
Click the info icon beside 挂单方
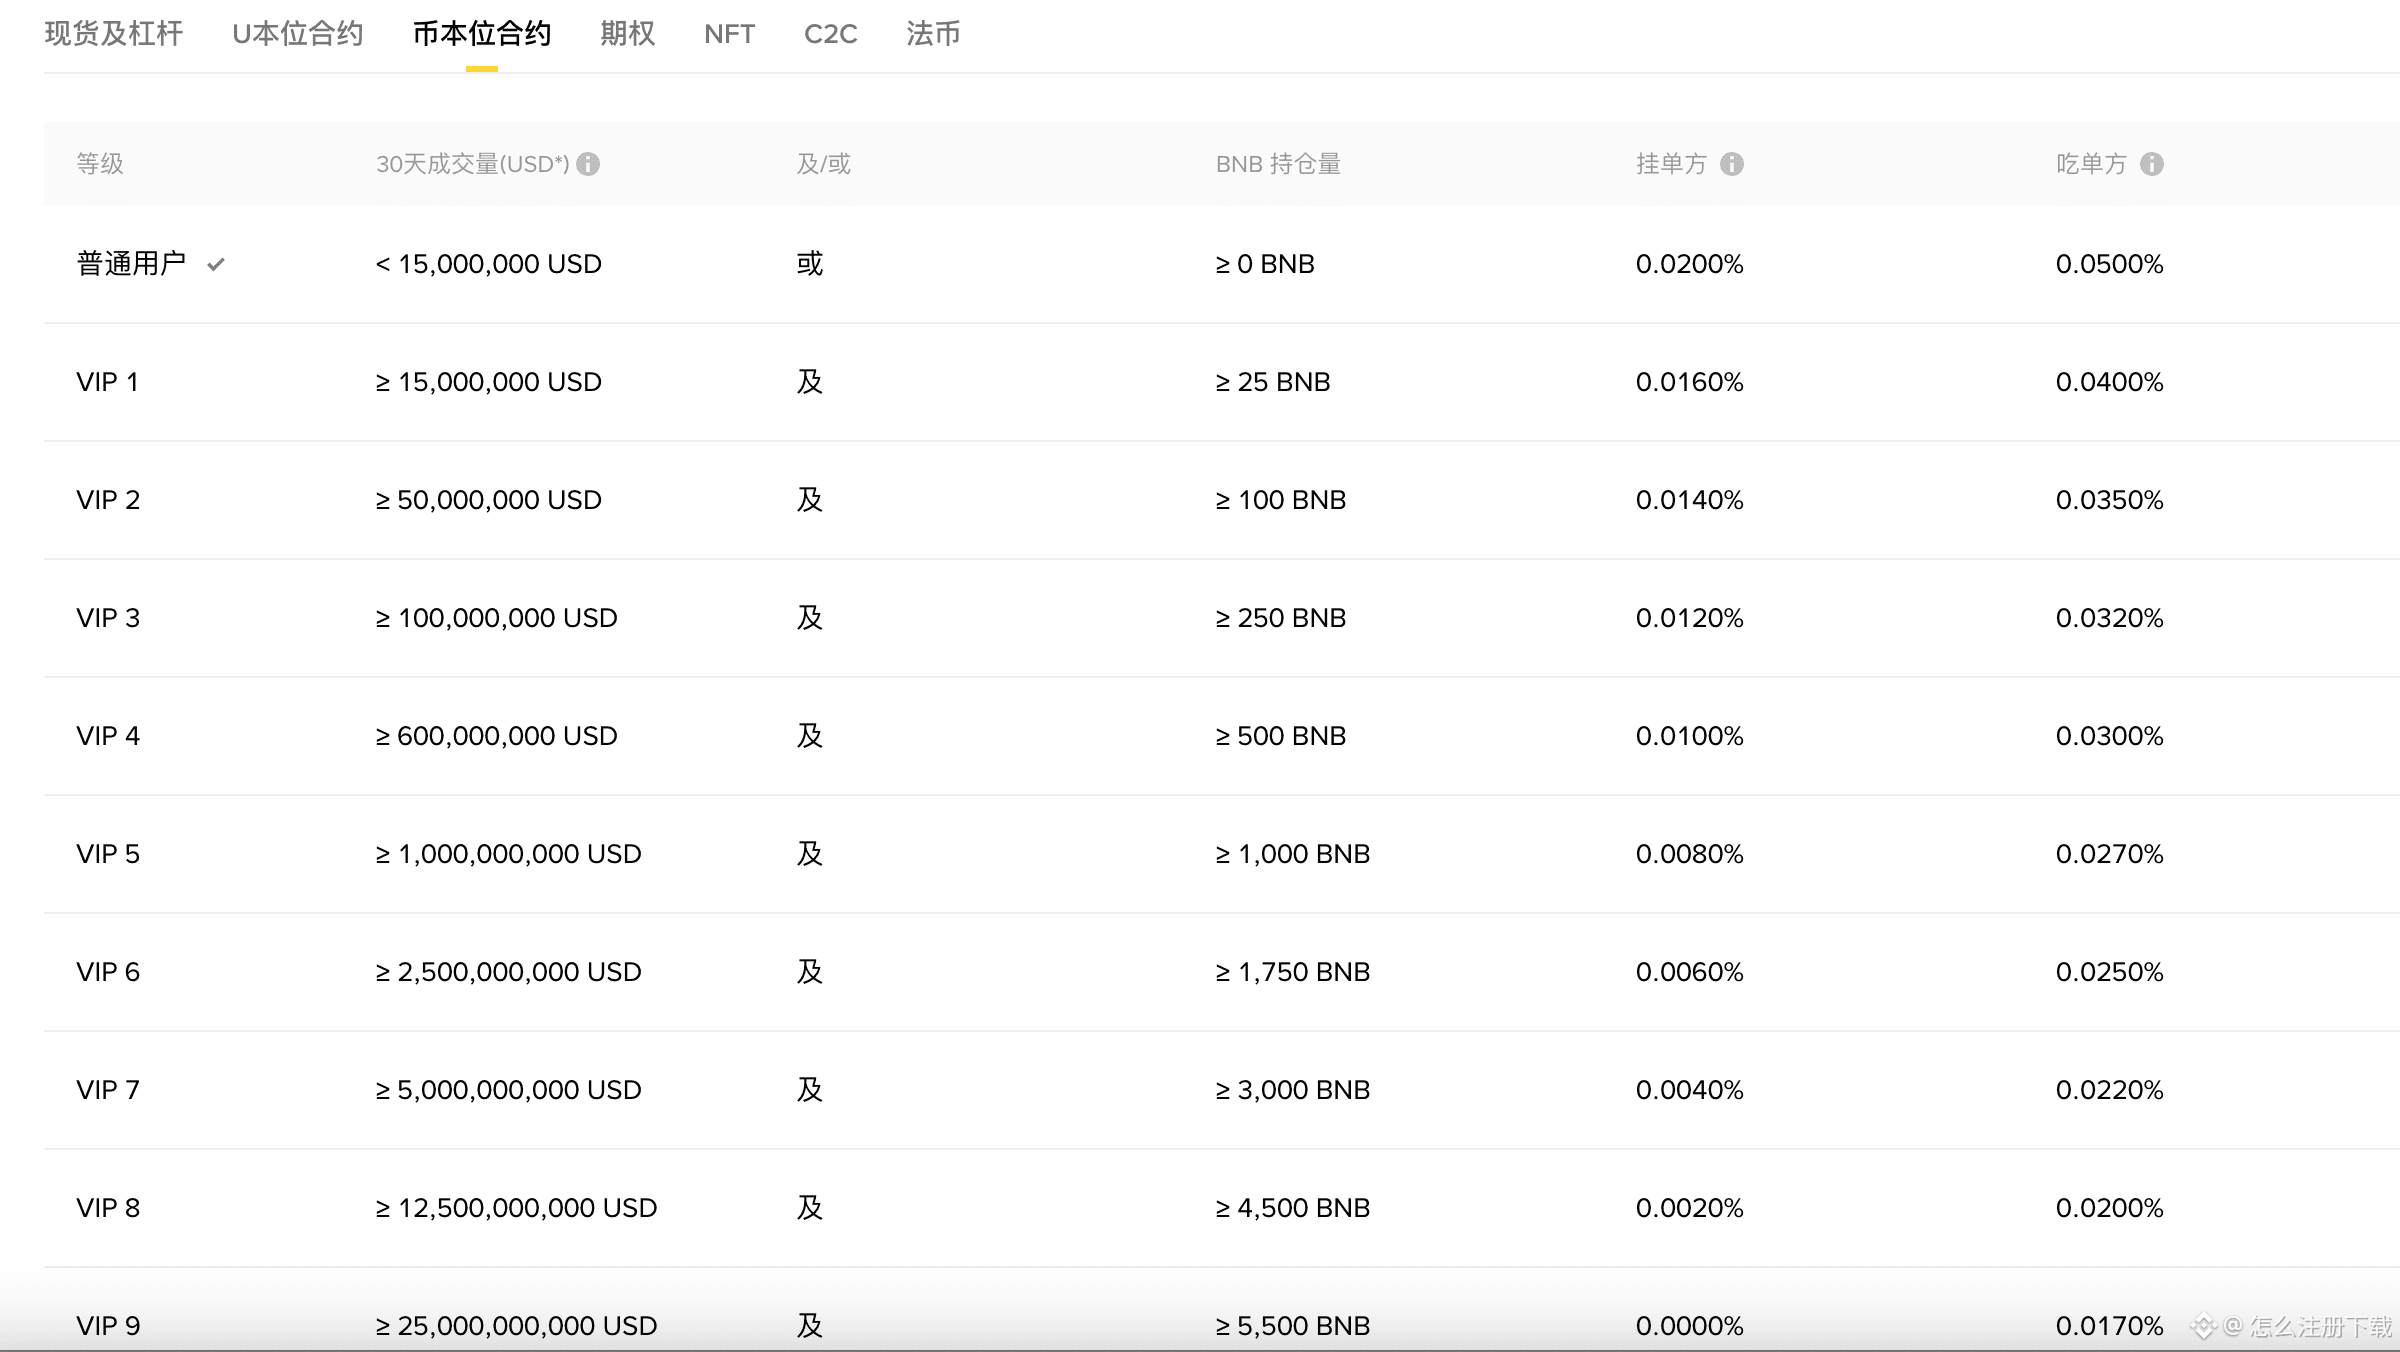(x=1733, y=164)
